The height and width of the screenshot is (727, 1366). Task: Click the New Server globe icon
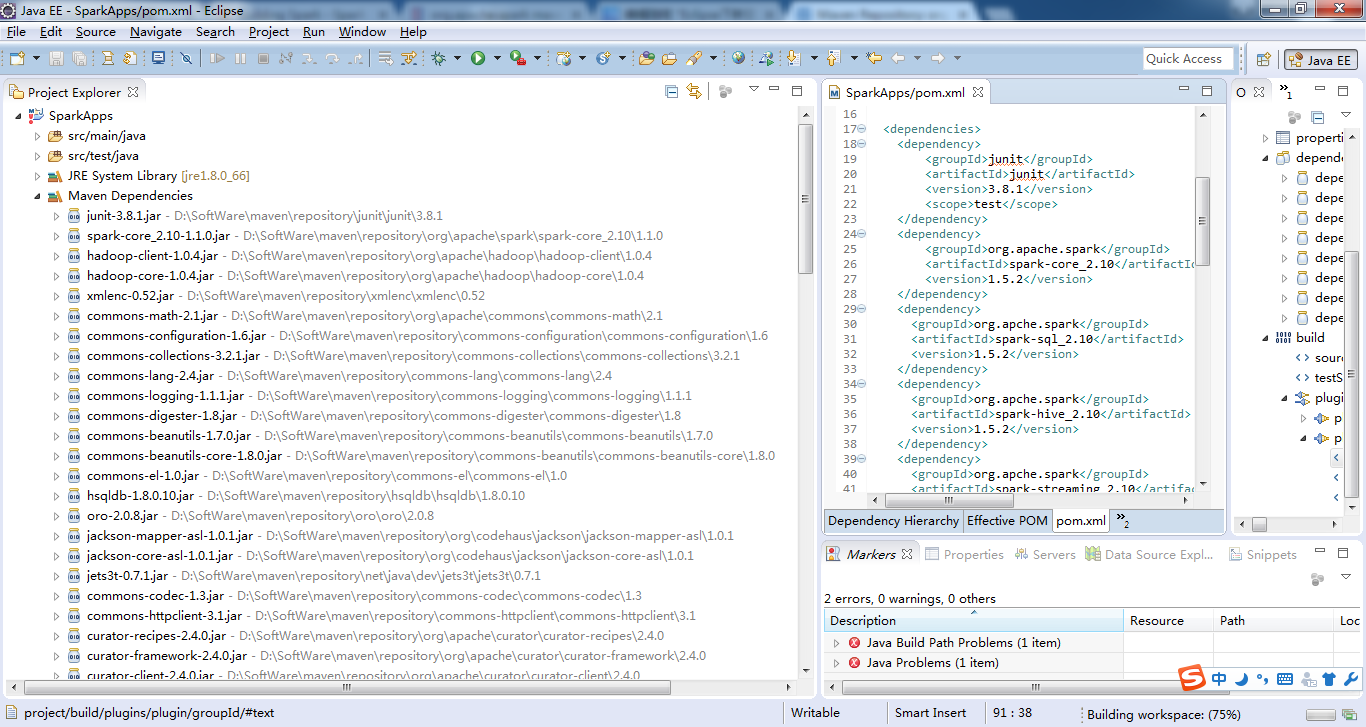pos(564,59)
